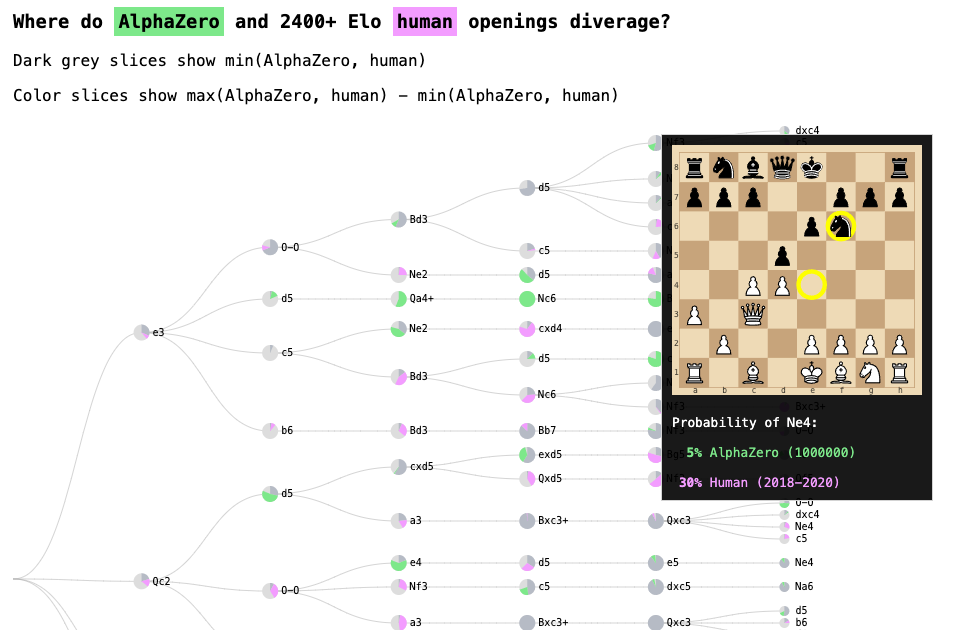Click the Qxc3 node leading to d5 and b6
This screenshot has width=954, height=630.
pyautogui.click(x=656, y=622)
